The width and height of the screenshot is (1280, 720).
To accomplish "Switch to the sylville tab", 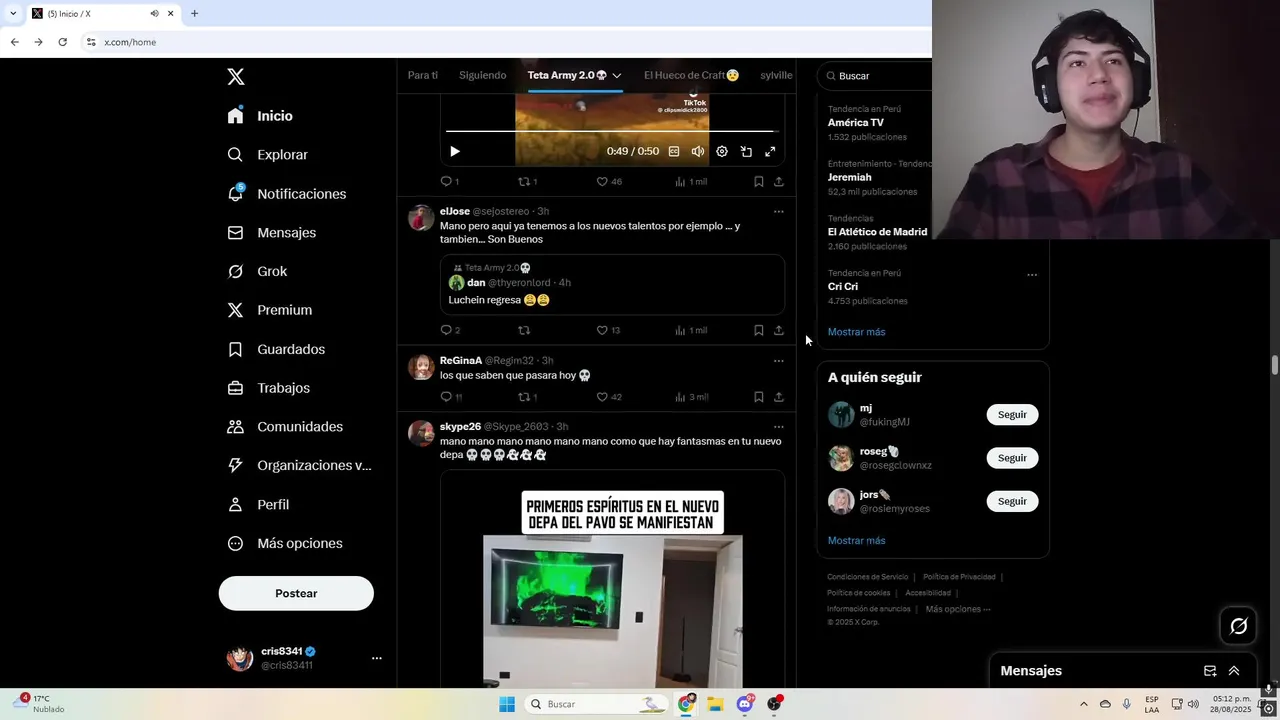I will pos(776,75).
